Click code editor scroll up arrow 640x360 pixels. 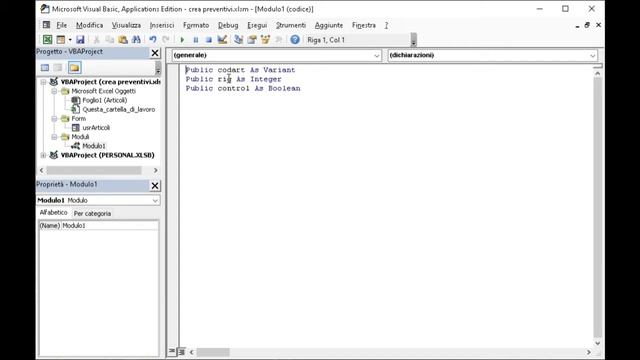point(598,73)
